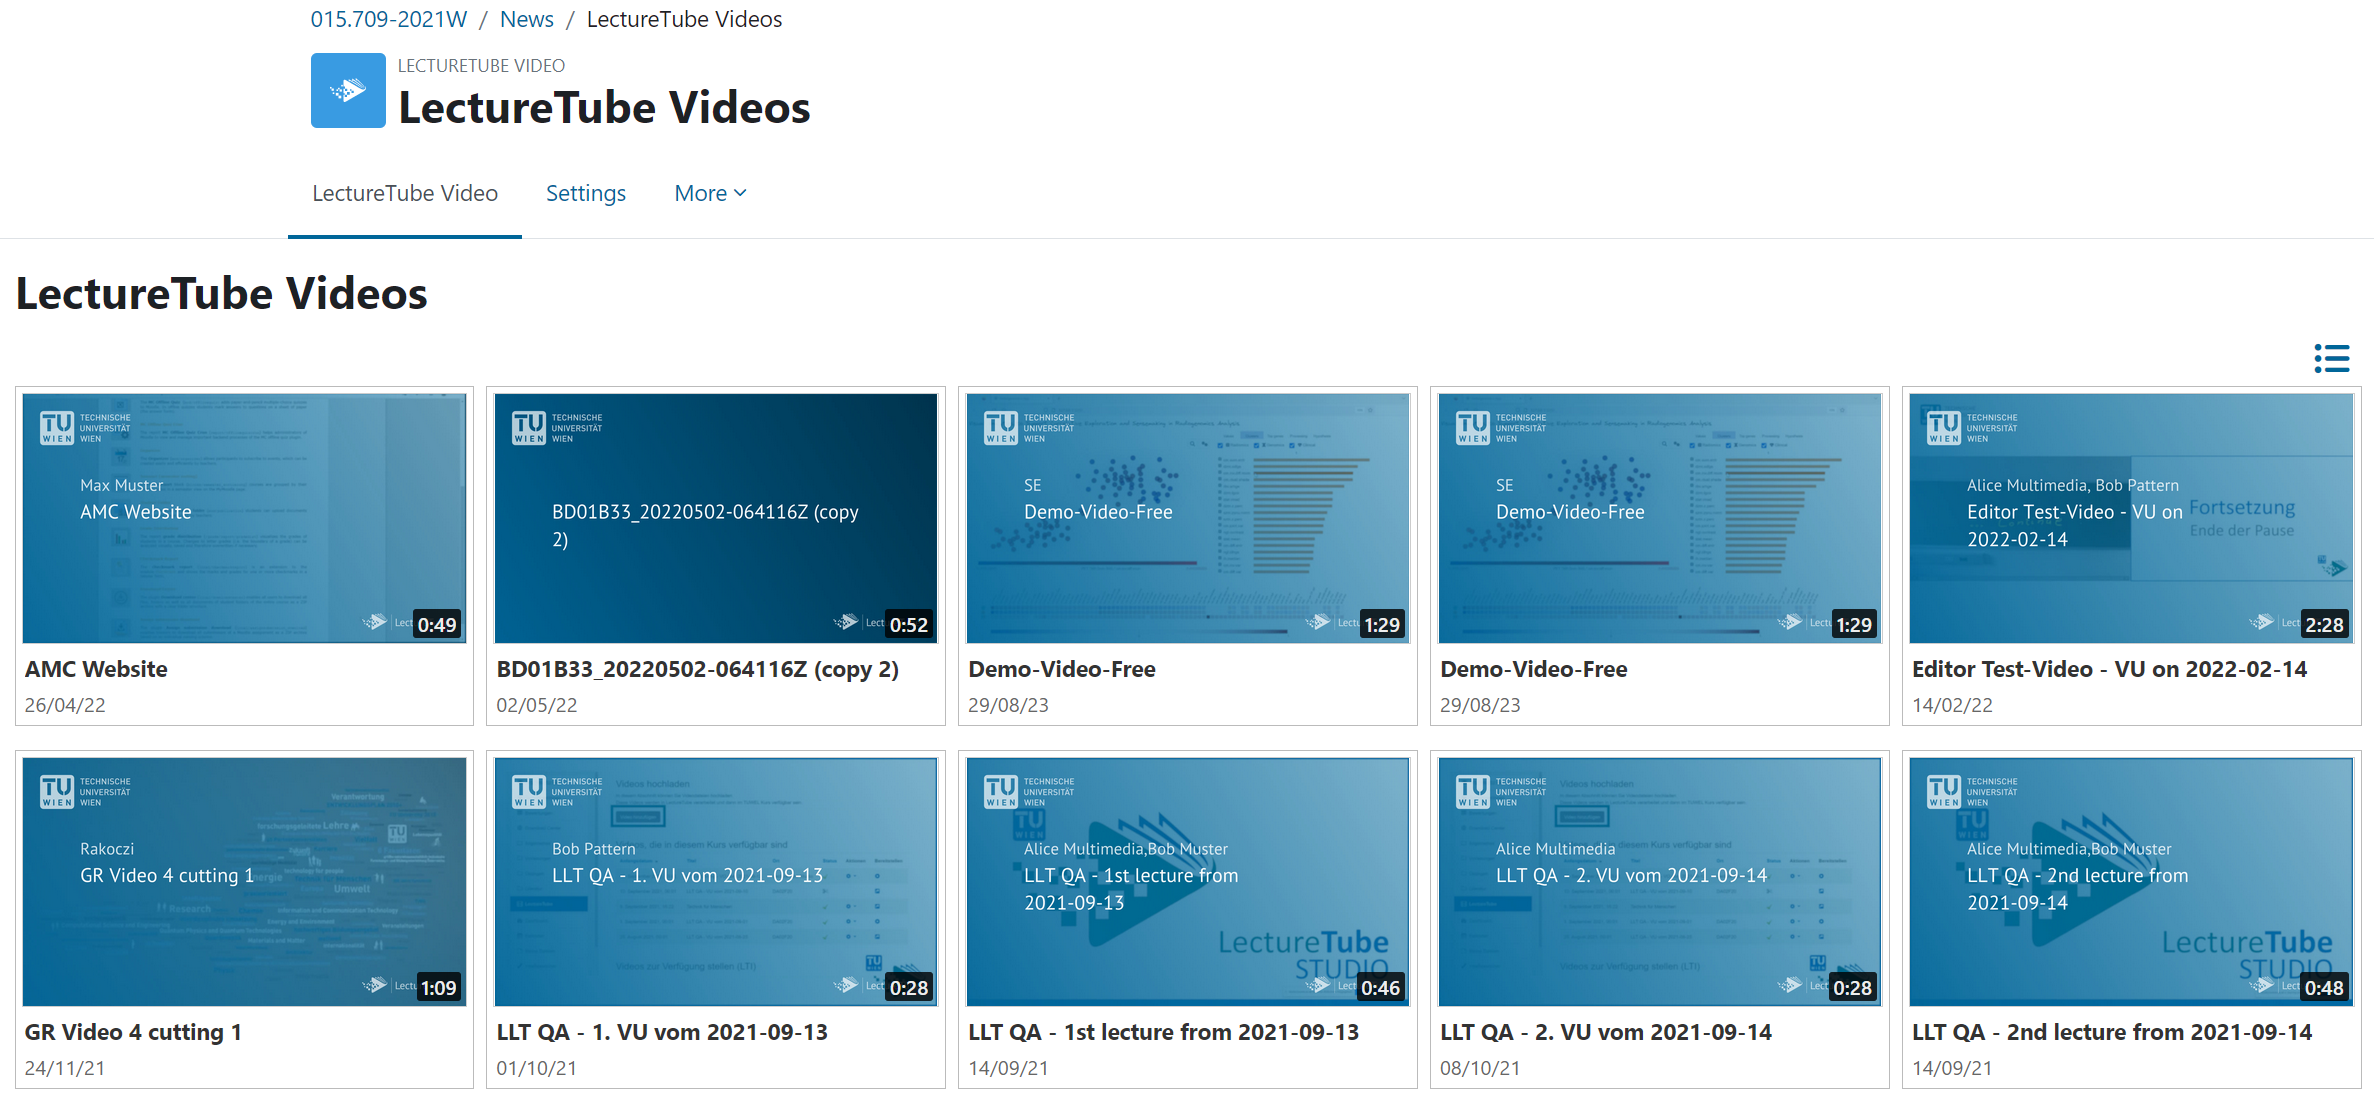
Task: Switch to list view icon
Action: (2331, 358)
